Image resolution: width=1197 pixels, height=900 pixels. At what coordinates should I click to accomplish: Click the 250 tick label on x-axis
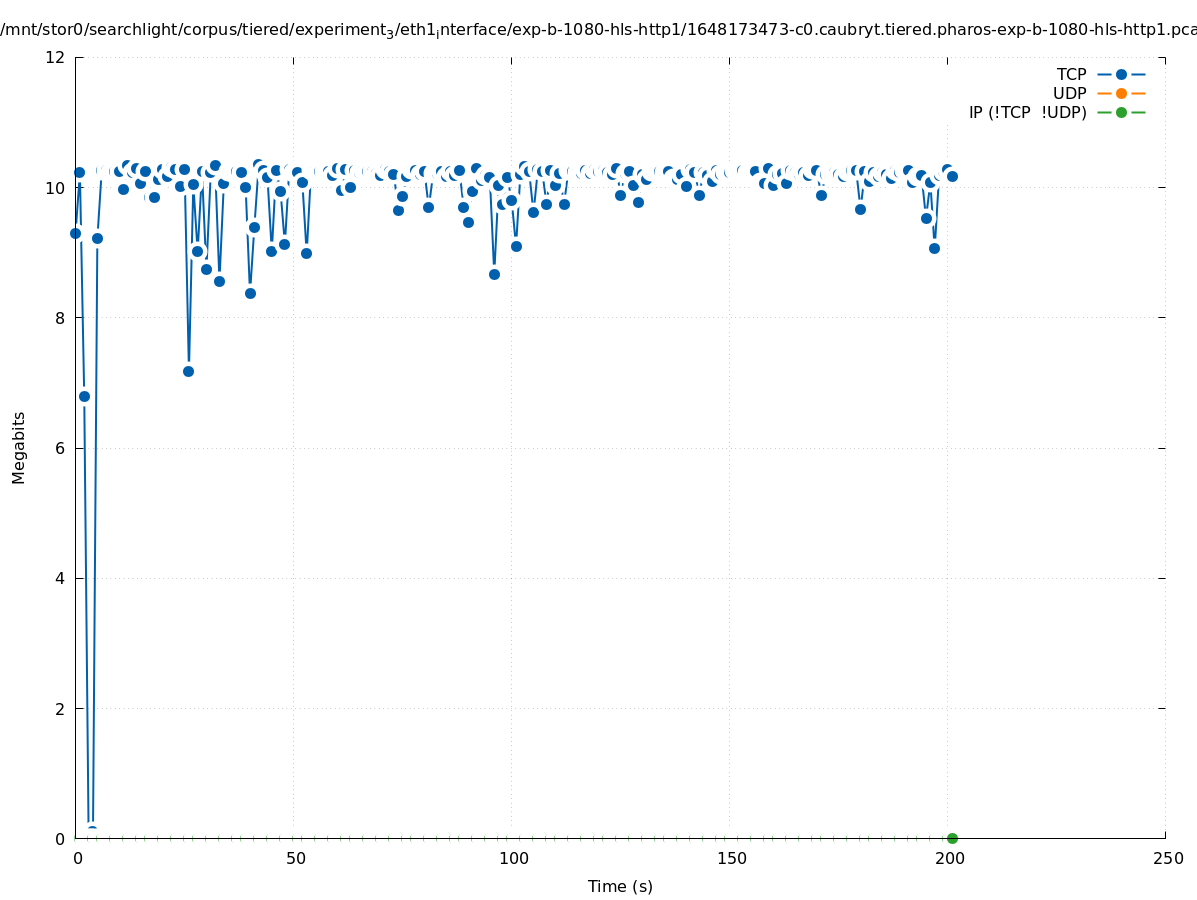tap(1167, 858)
